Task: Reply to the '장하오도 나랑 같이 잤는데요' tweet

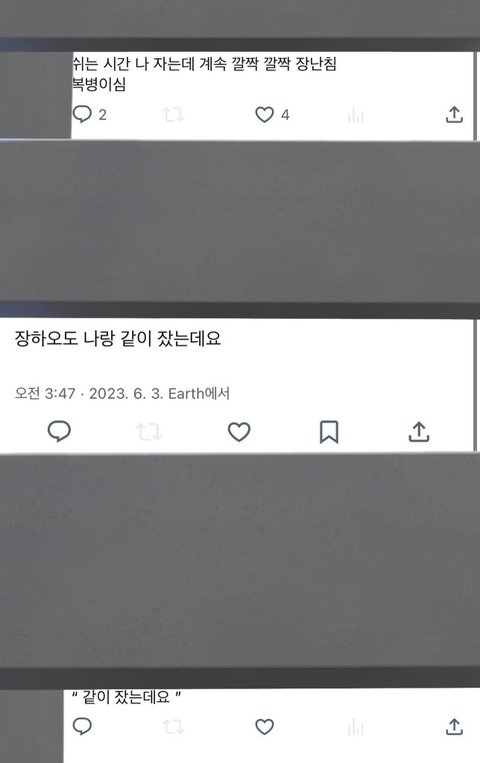Action: click(x=59, y=431)
